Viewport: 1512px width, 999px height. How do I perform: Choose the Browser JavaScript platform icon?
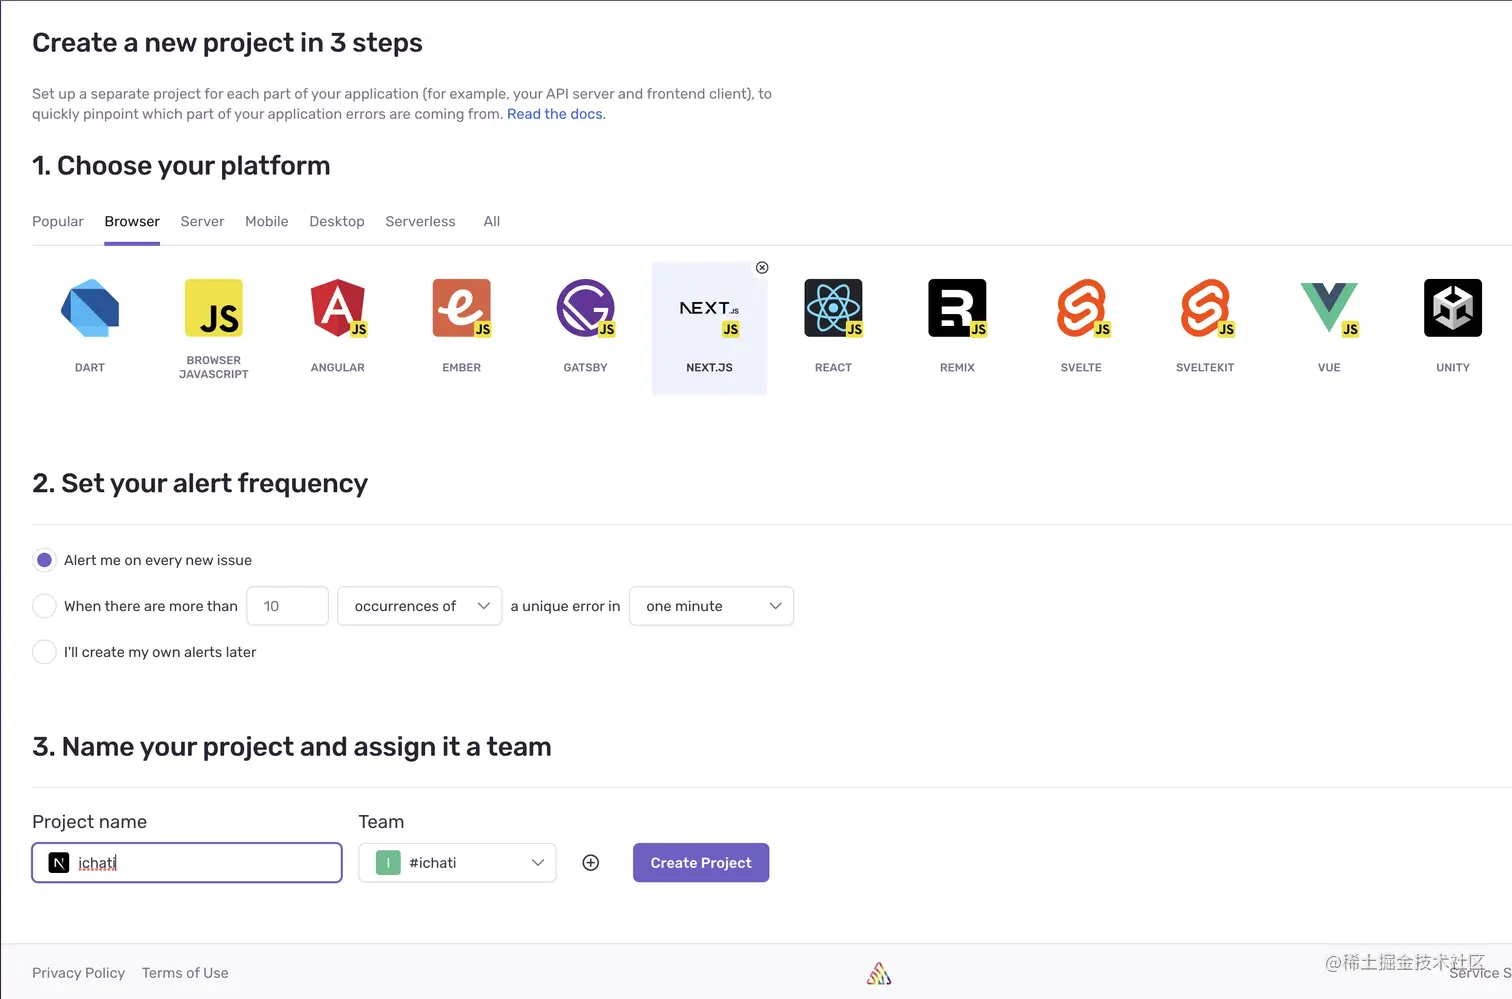214,308
